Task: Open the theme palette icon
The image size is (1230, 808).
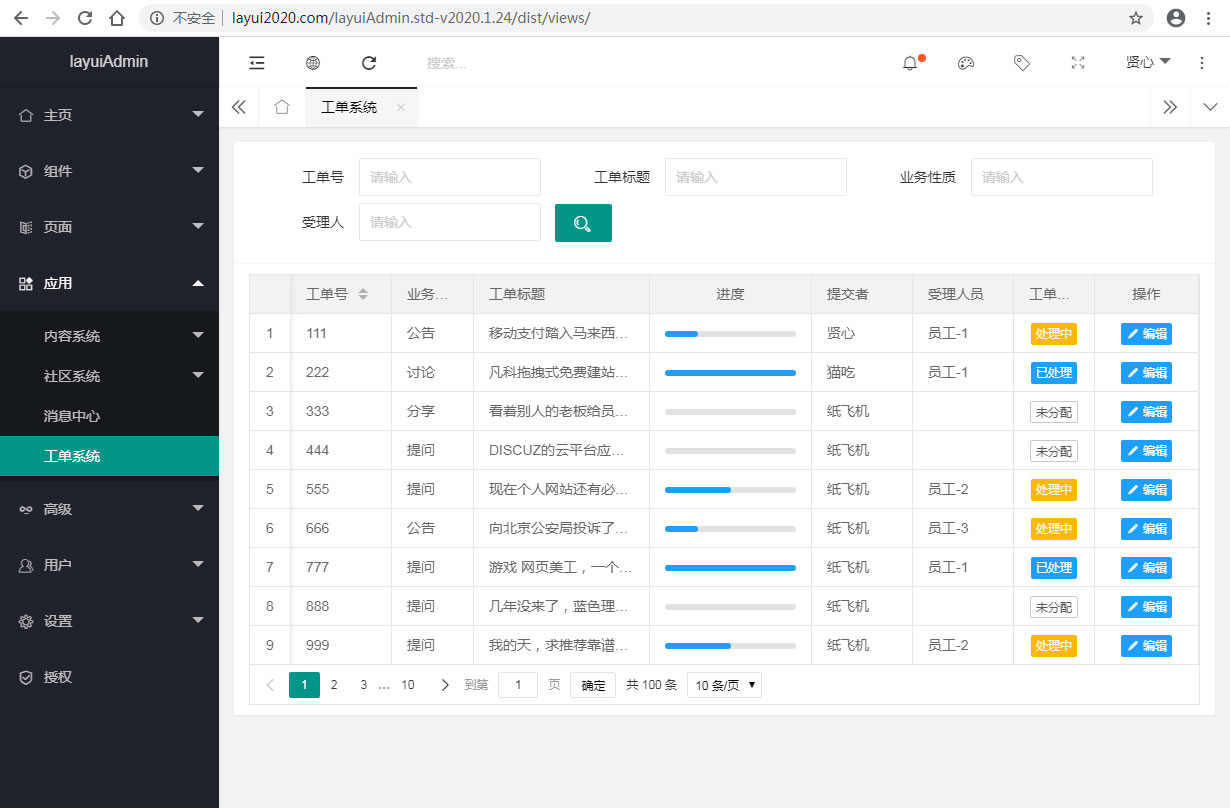Action: pyautogui.click(x=966, y=63)
